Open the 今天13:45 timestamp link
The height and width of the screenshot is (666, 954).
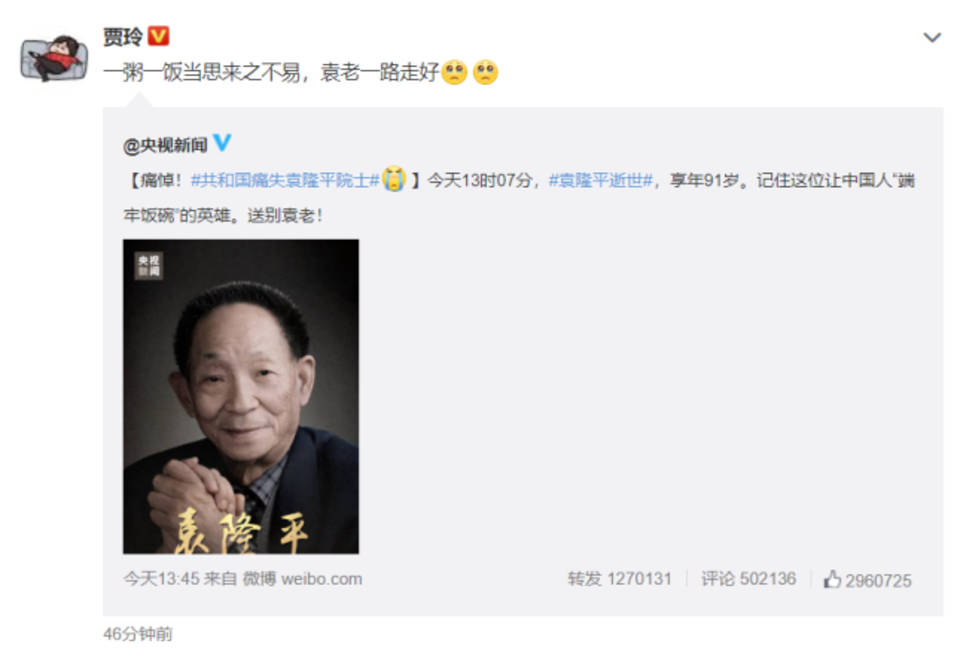(161, 578)
